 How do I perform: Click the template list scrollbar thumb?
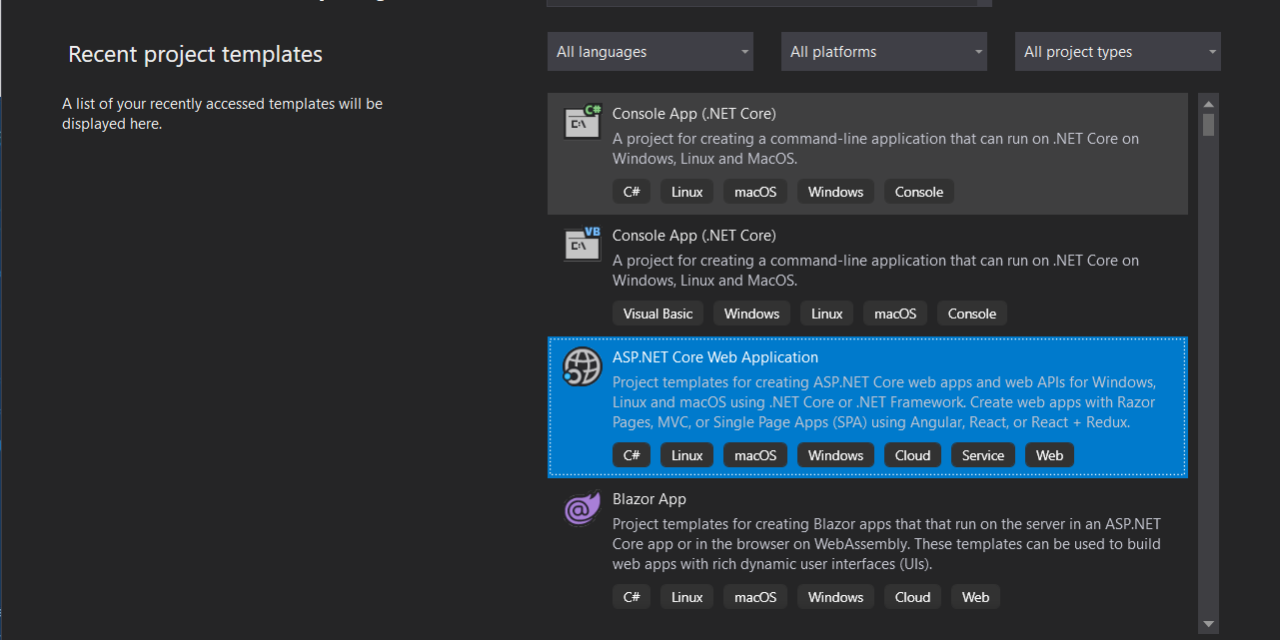pos(1208,125)
